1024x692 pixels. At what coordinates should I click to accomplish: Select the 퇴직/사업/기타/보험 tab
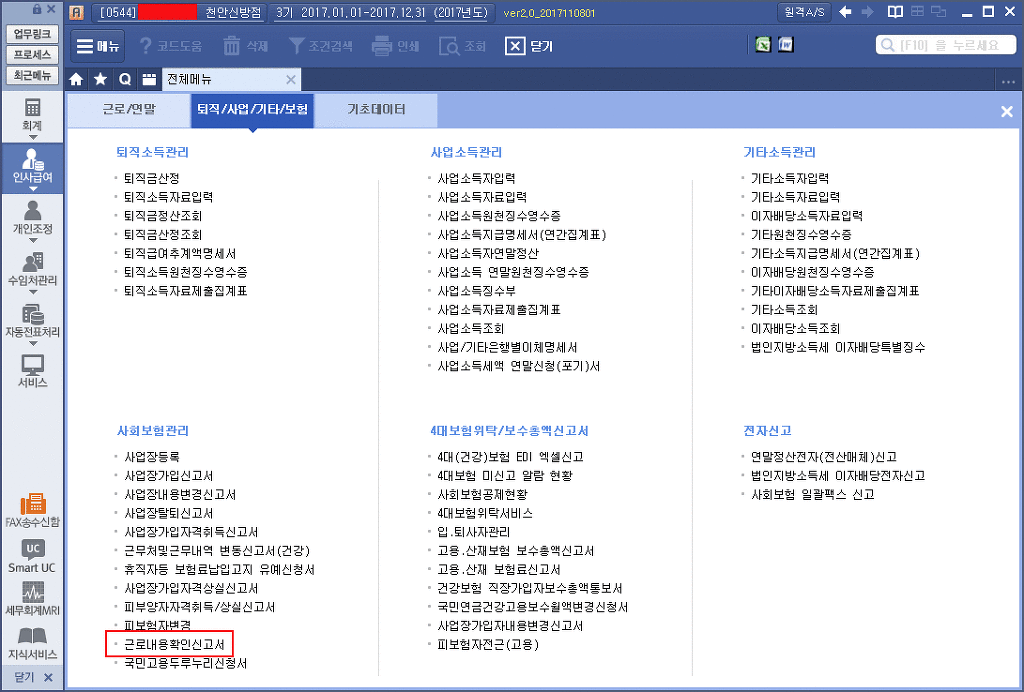[252, 110]
